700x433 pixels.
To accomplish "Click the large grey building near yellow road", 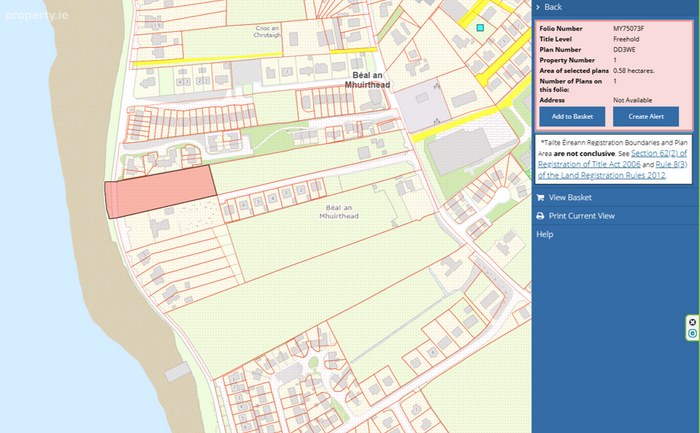I will (460, 151).
